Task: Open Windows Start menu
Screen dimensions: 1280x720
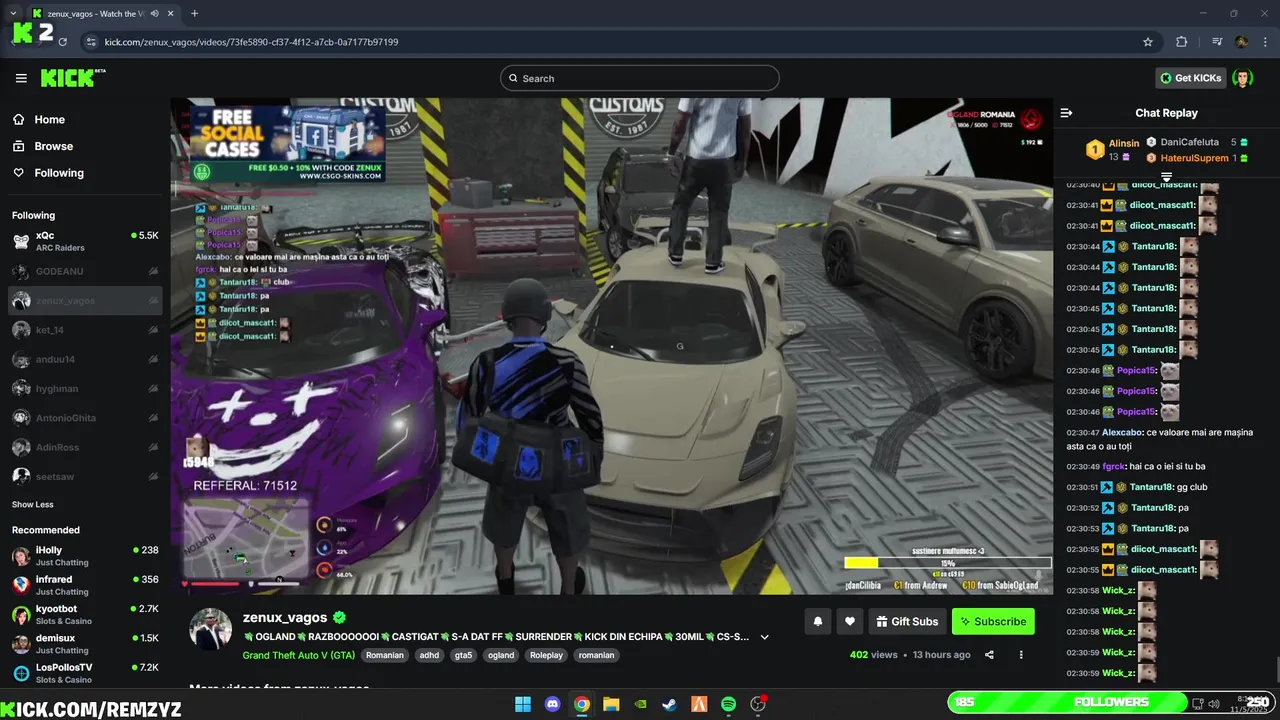Action: [x=523, y=704]
